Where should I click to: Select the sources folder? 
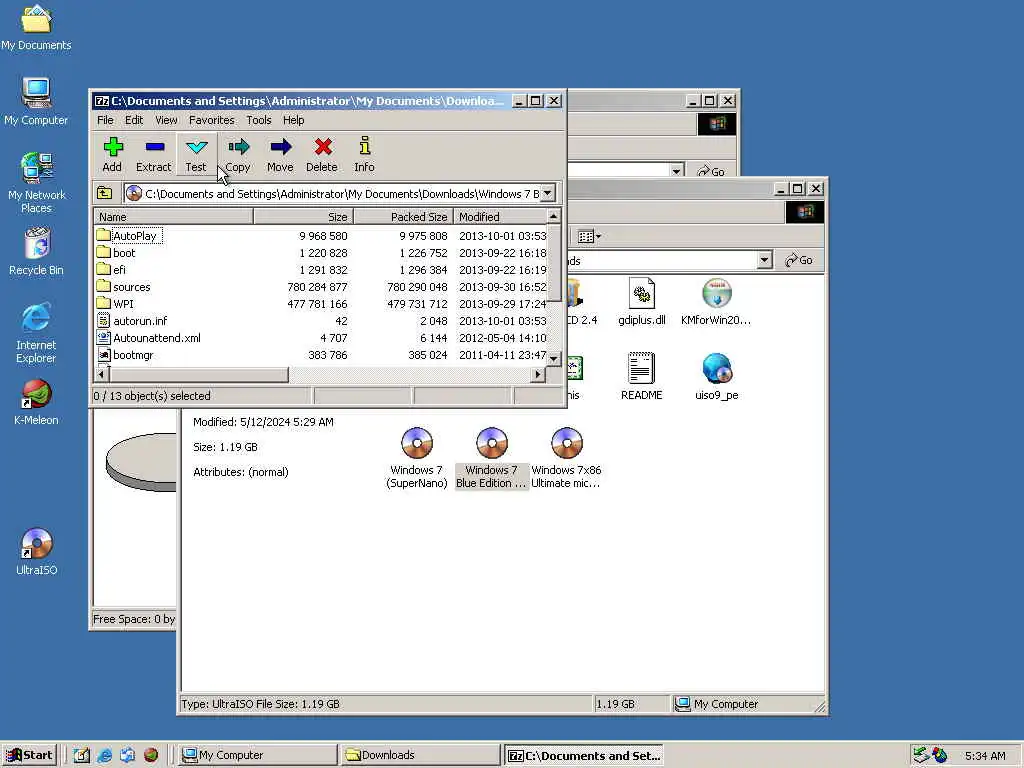pos(124,287)
